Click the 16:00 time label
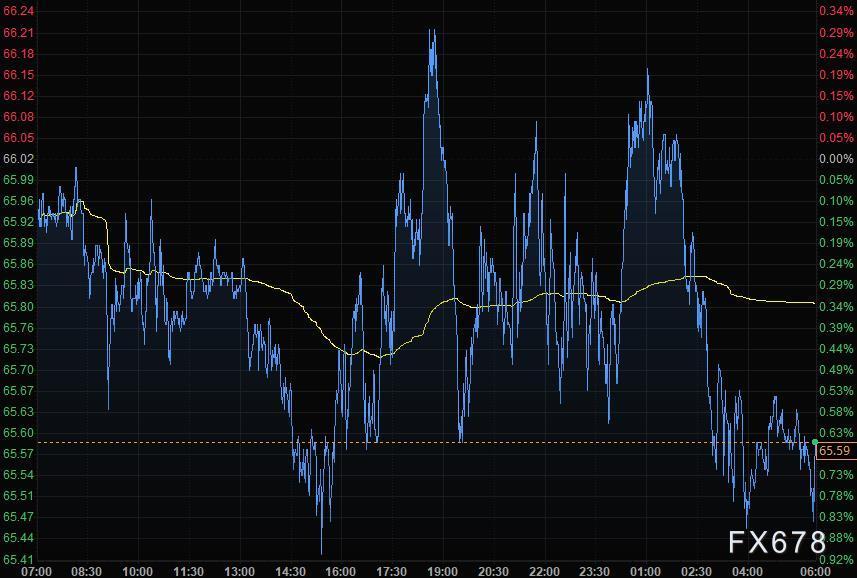The width and height of the screenshot is (857, 578). tap(341, 571)
